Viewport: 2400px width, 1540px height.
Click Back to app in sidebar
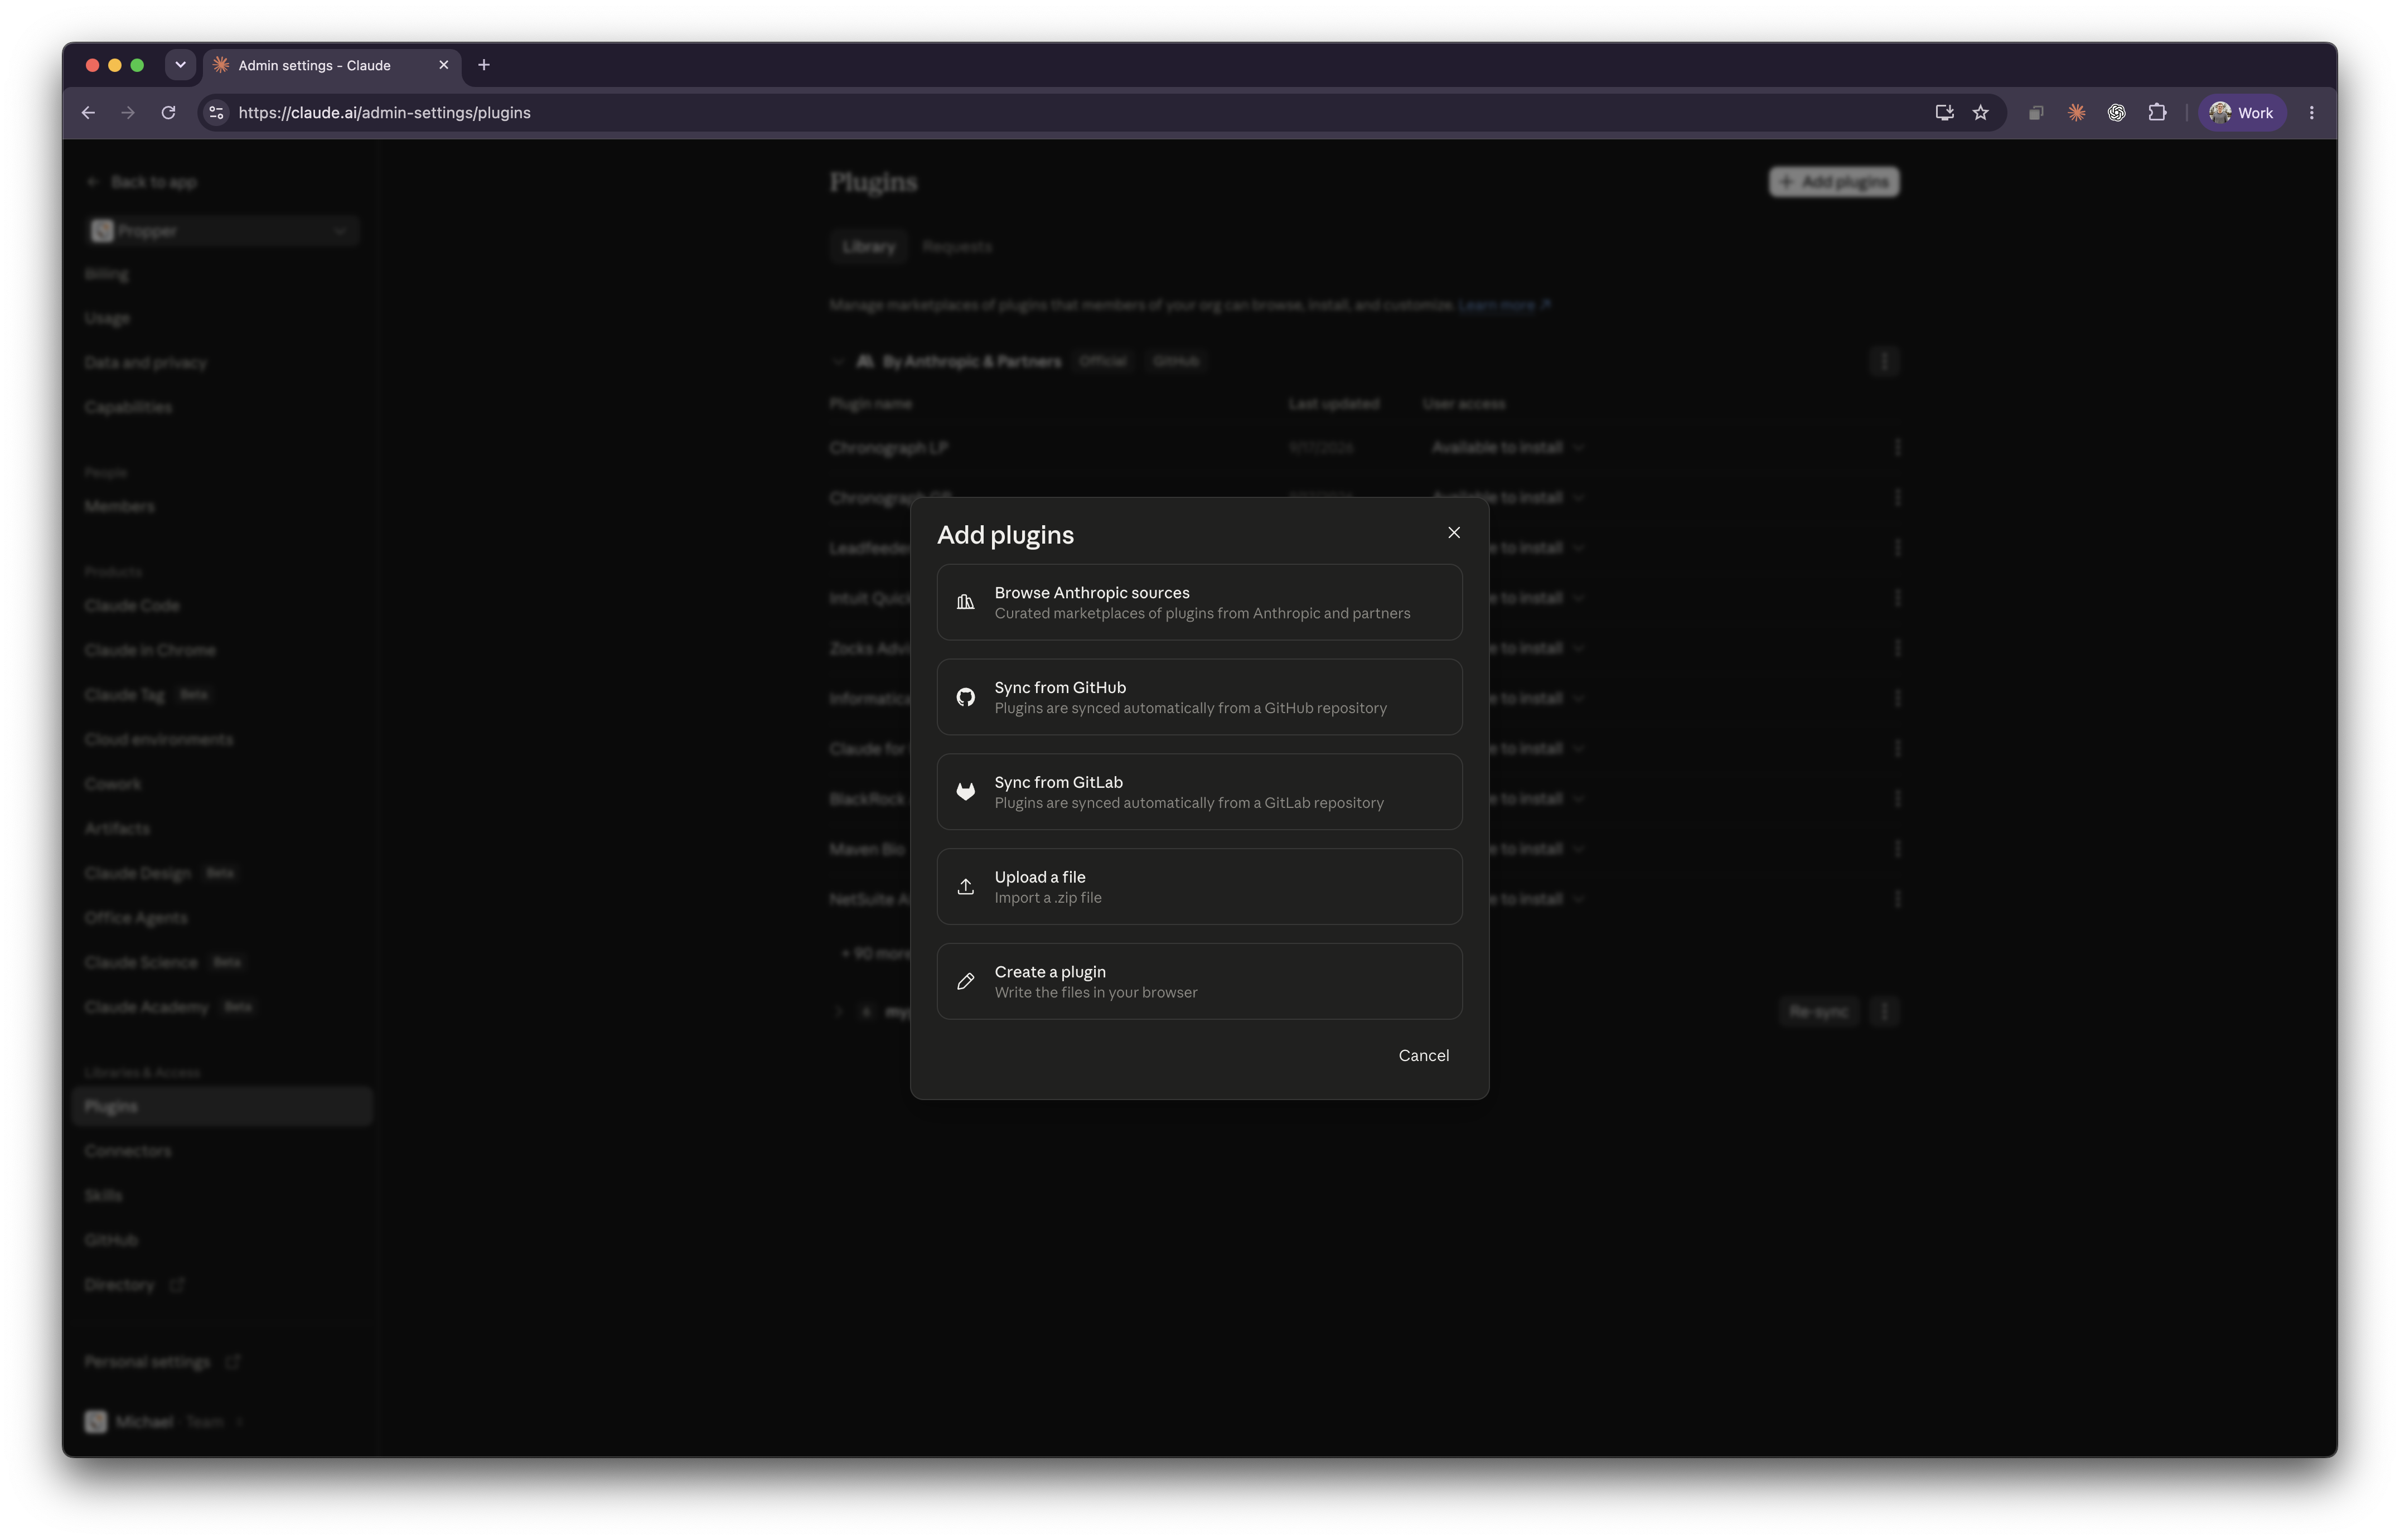pos(142,182)
